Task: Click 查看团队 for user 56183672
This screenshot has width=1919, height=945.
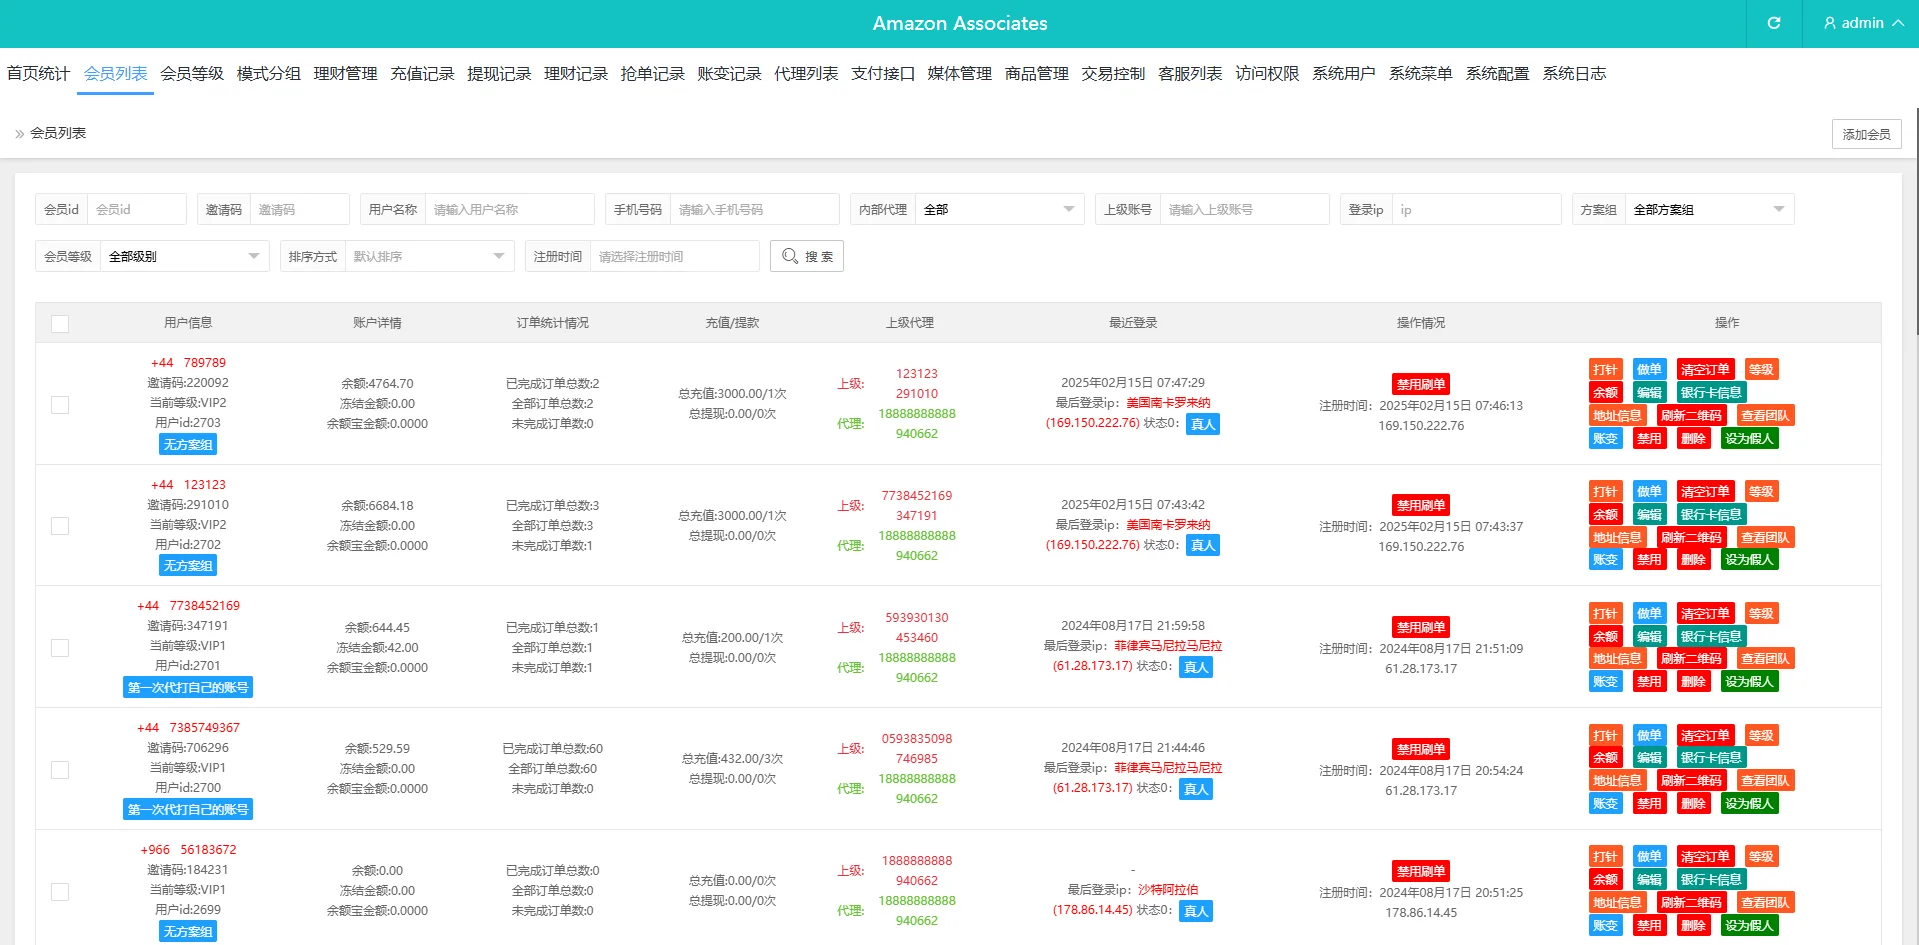Action: pos(1764,903)
